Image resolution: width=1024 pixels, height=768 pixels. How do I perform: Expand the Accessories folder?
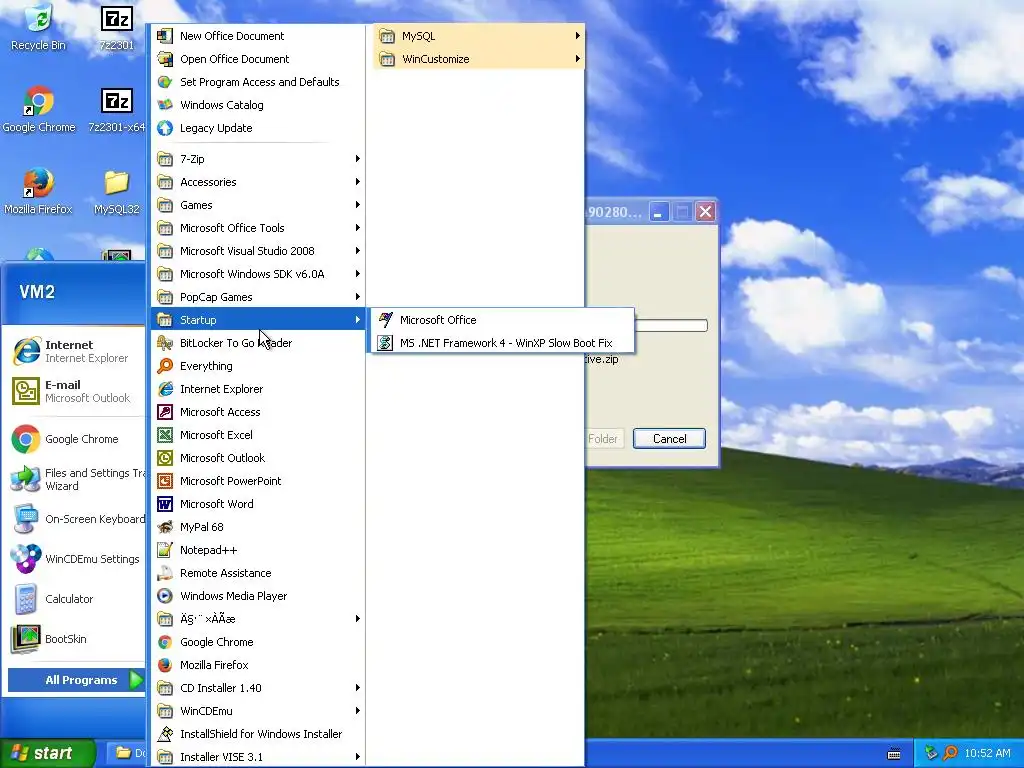pyautogui.click(x=258, y=182)
